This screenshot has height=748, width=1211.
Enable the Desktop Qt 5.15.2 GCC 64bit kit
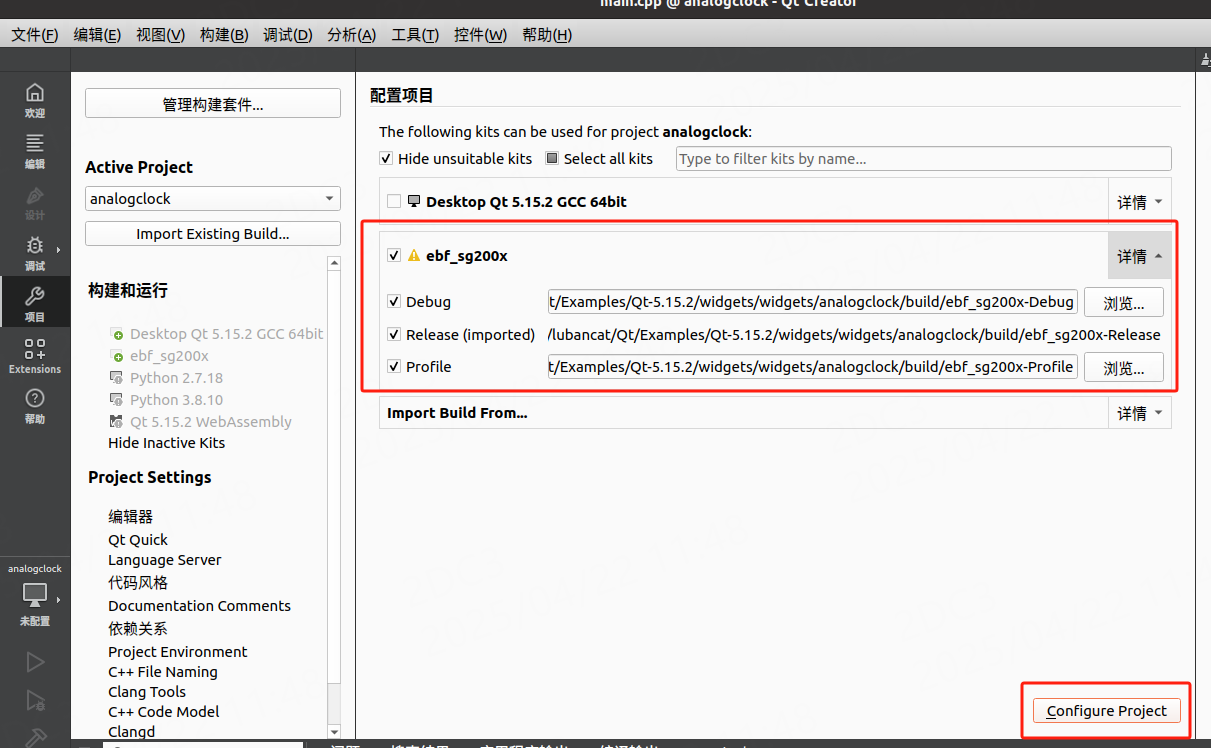pos(394,201)
